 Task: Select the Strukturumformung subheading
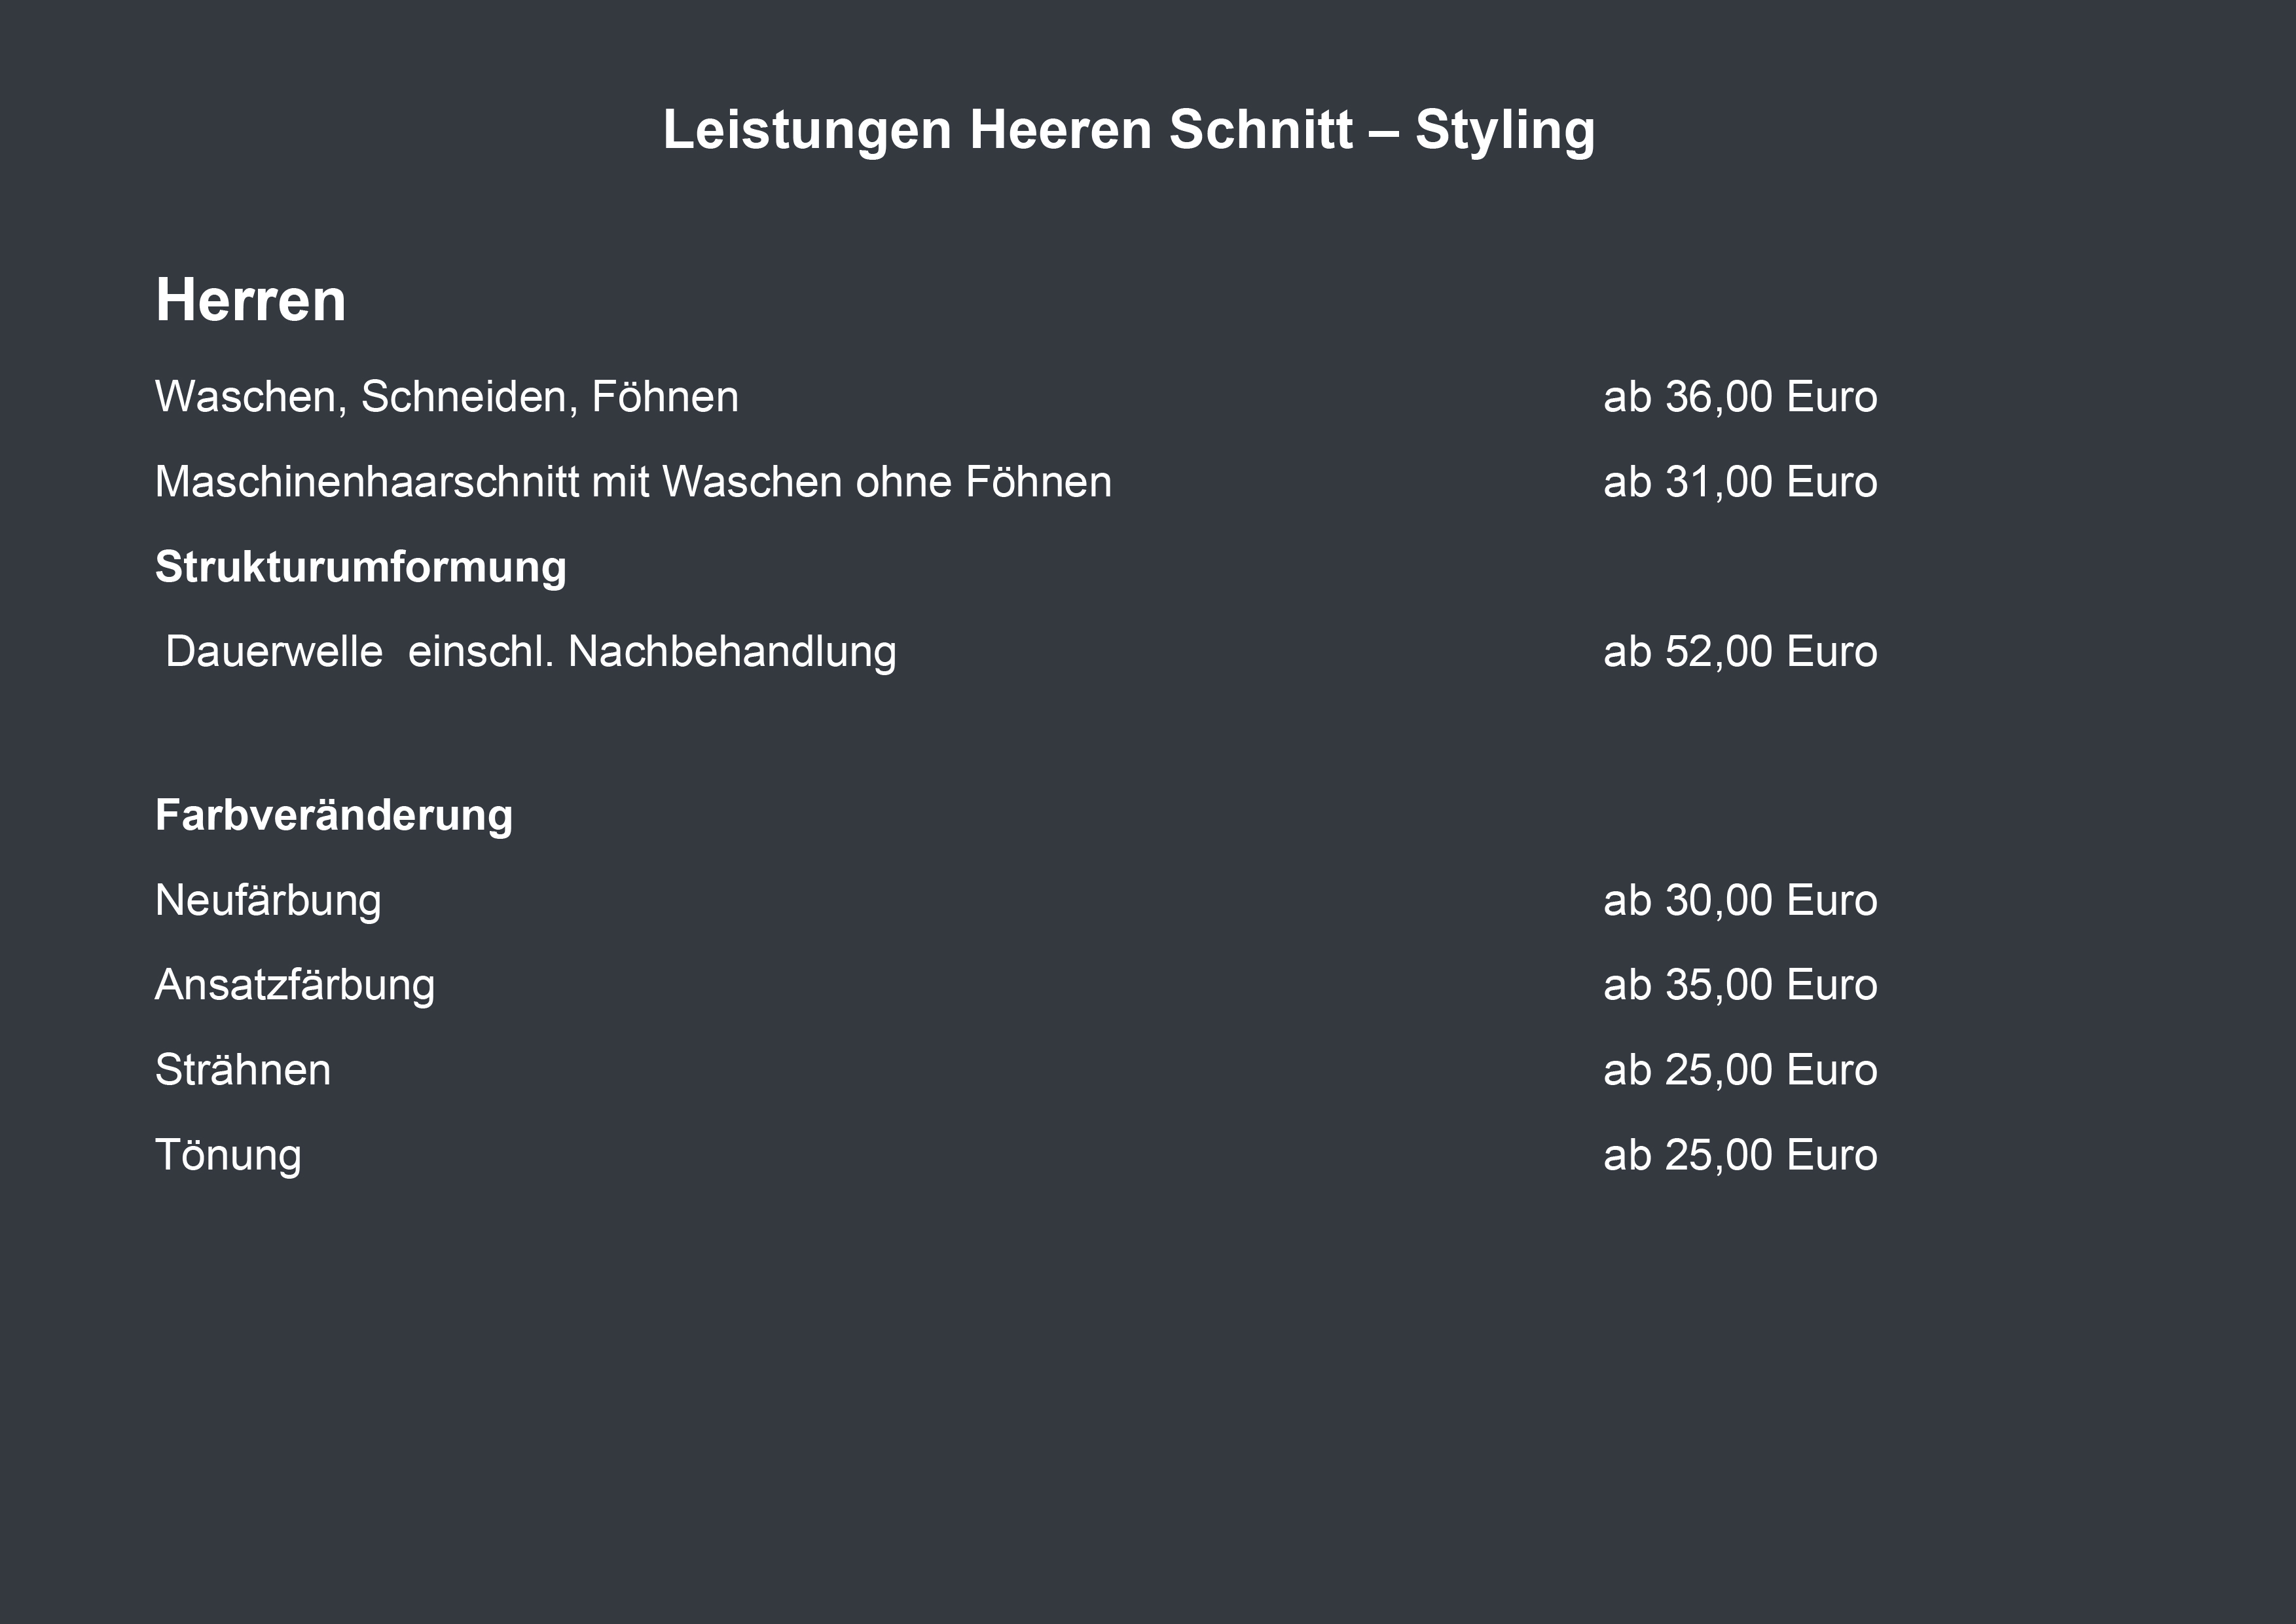tap(361, 568)
